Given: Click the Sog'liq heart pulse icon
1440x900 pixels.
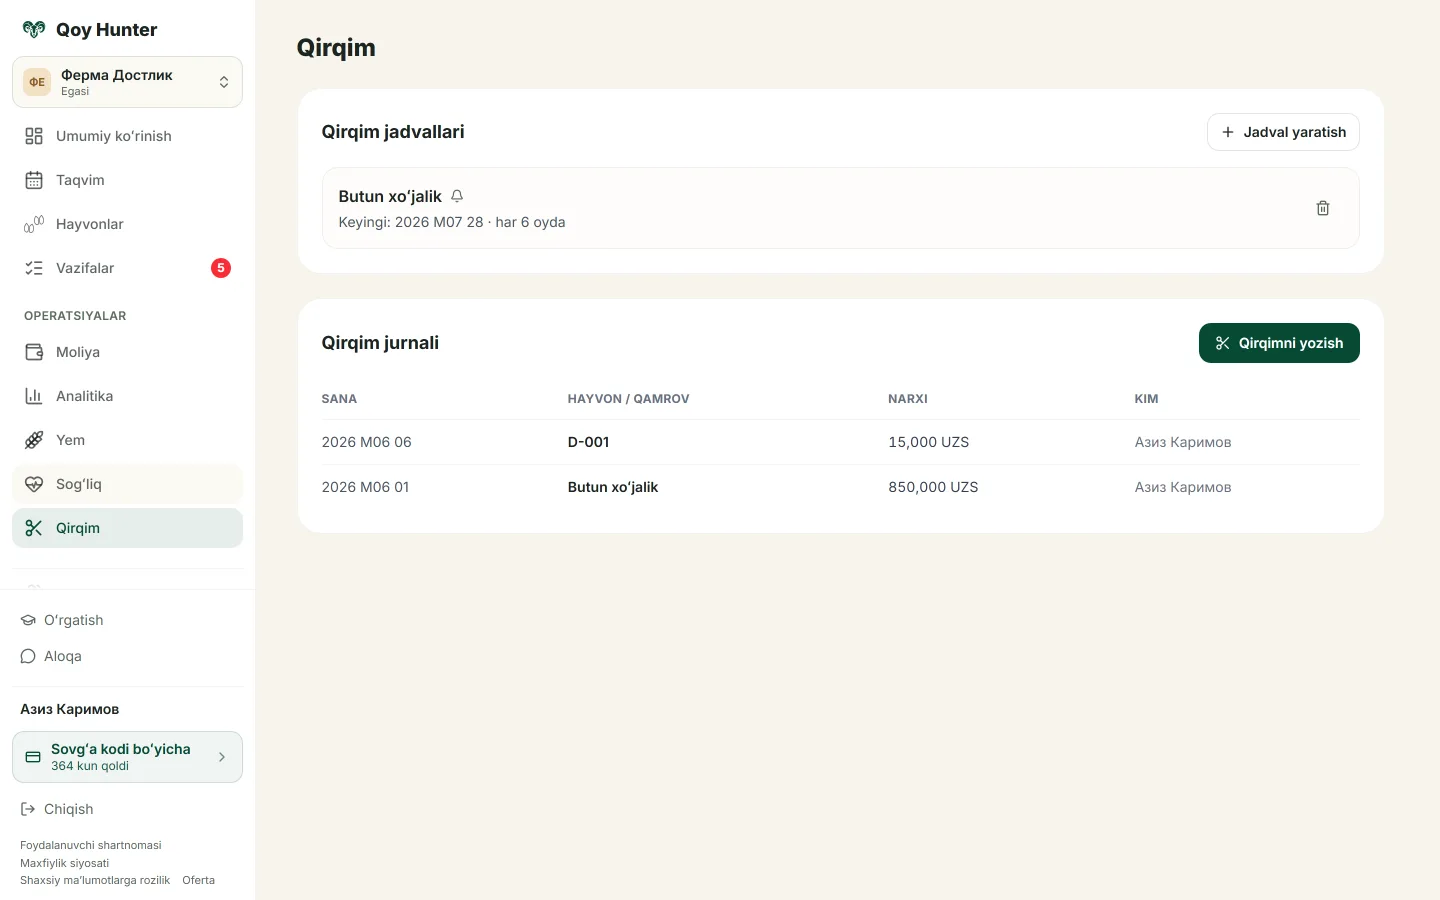Looking at the screenshot, I should click(x=34, y=484).
